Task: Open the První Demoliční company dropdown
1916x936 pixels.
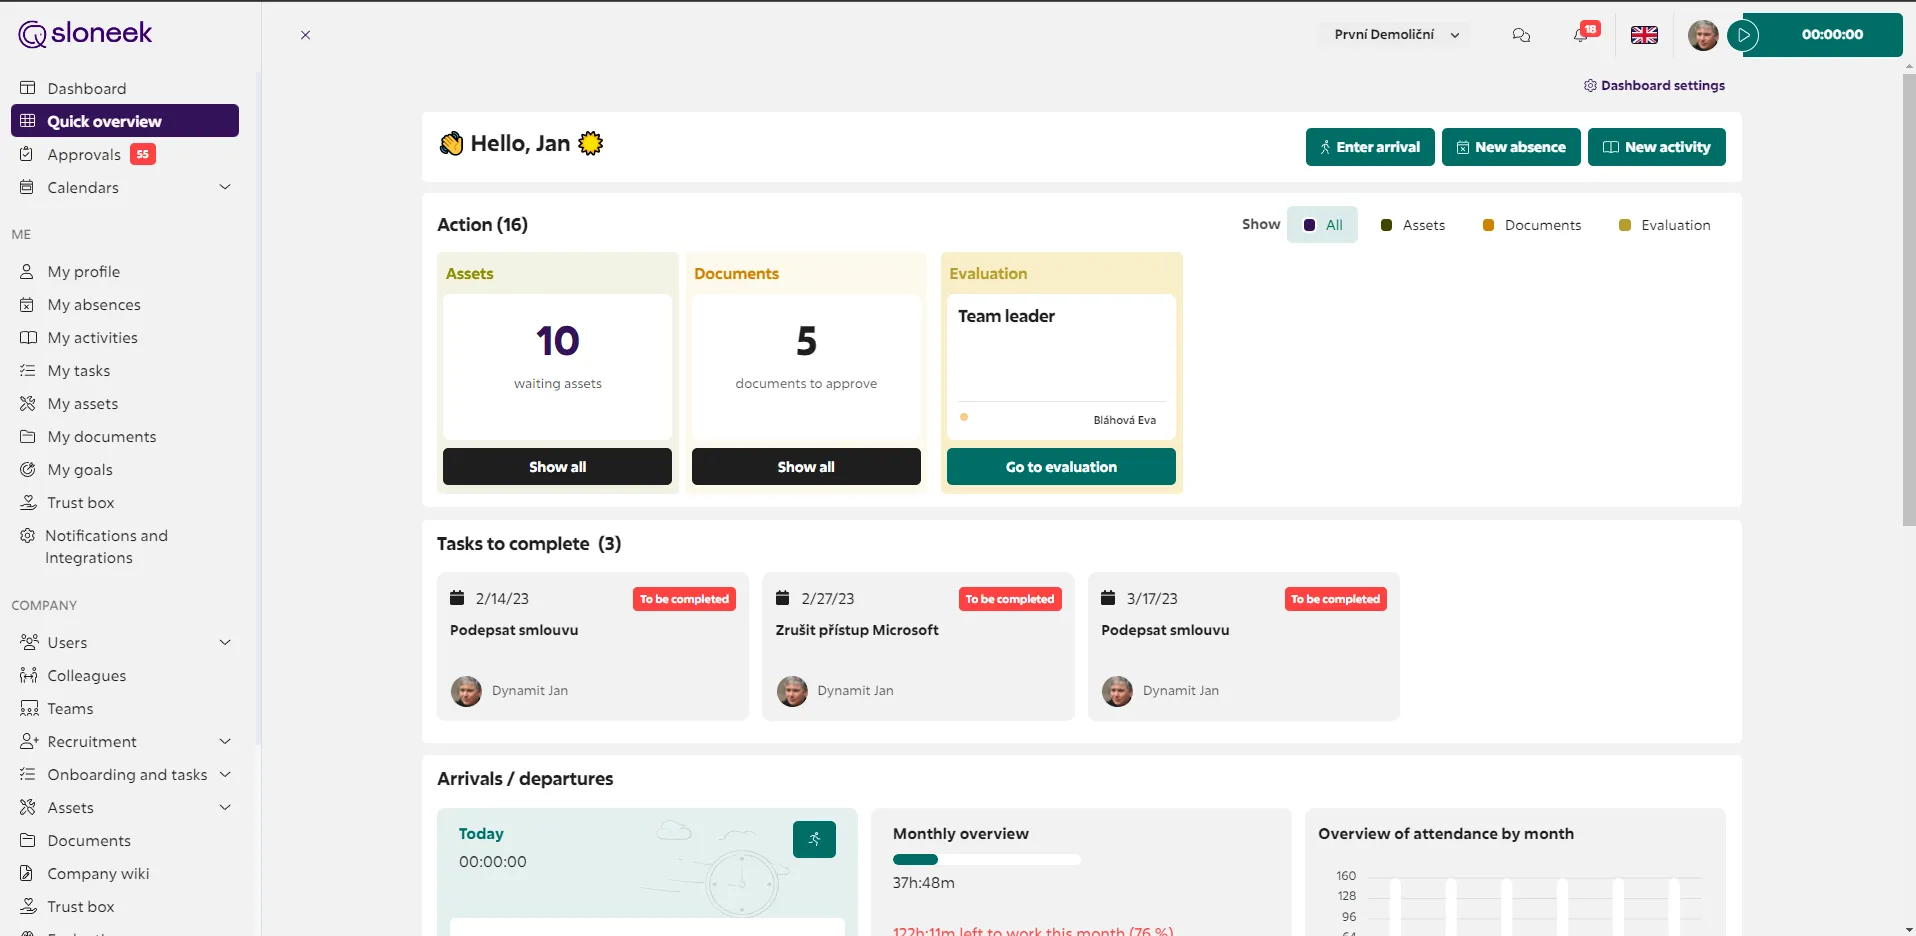Action: pyautogui.click(x=1396, y=35)
